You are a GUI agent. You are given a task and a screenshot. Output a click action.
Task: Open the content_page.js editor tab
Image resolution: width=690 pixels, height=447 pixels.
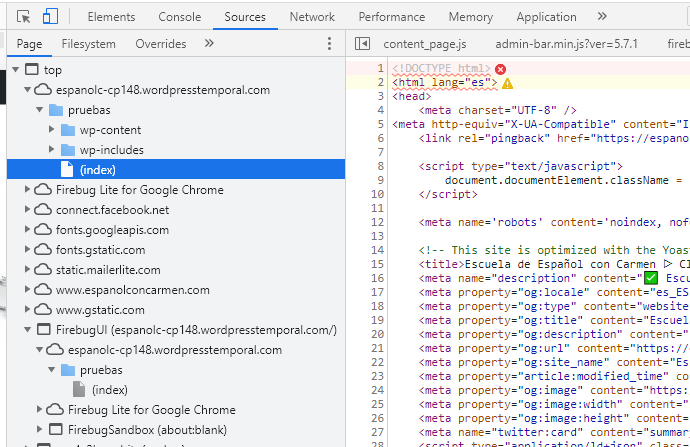[425, 44]
